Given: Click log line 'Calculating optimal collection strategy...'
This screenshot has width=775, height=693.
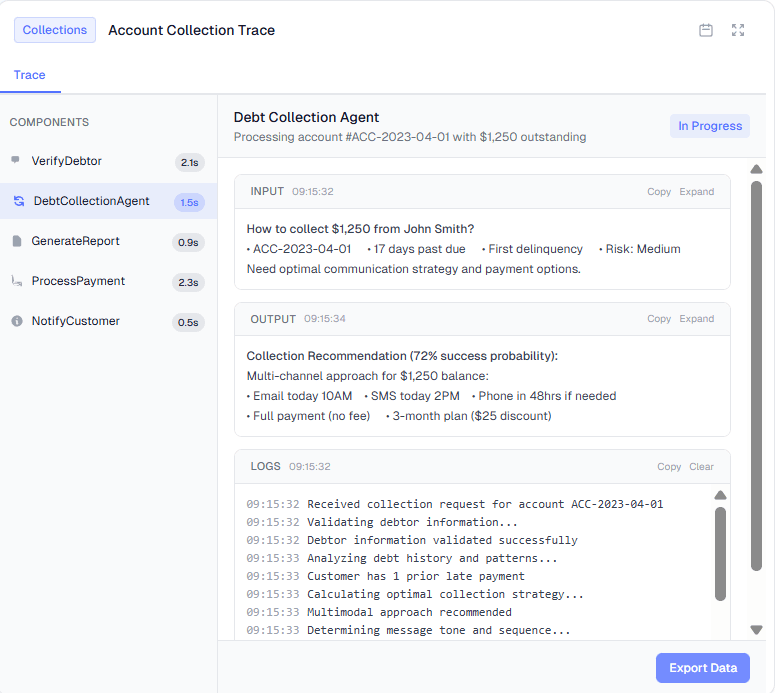Looking at the screenshot, I should click(415, 594).
